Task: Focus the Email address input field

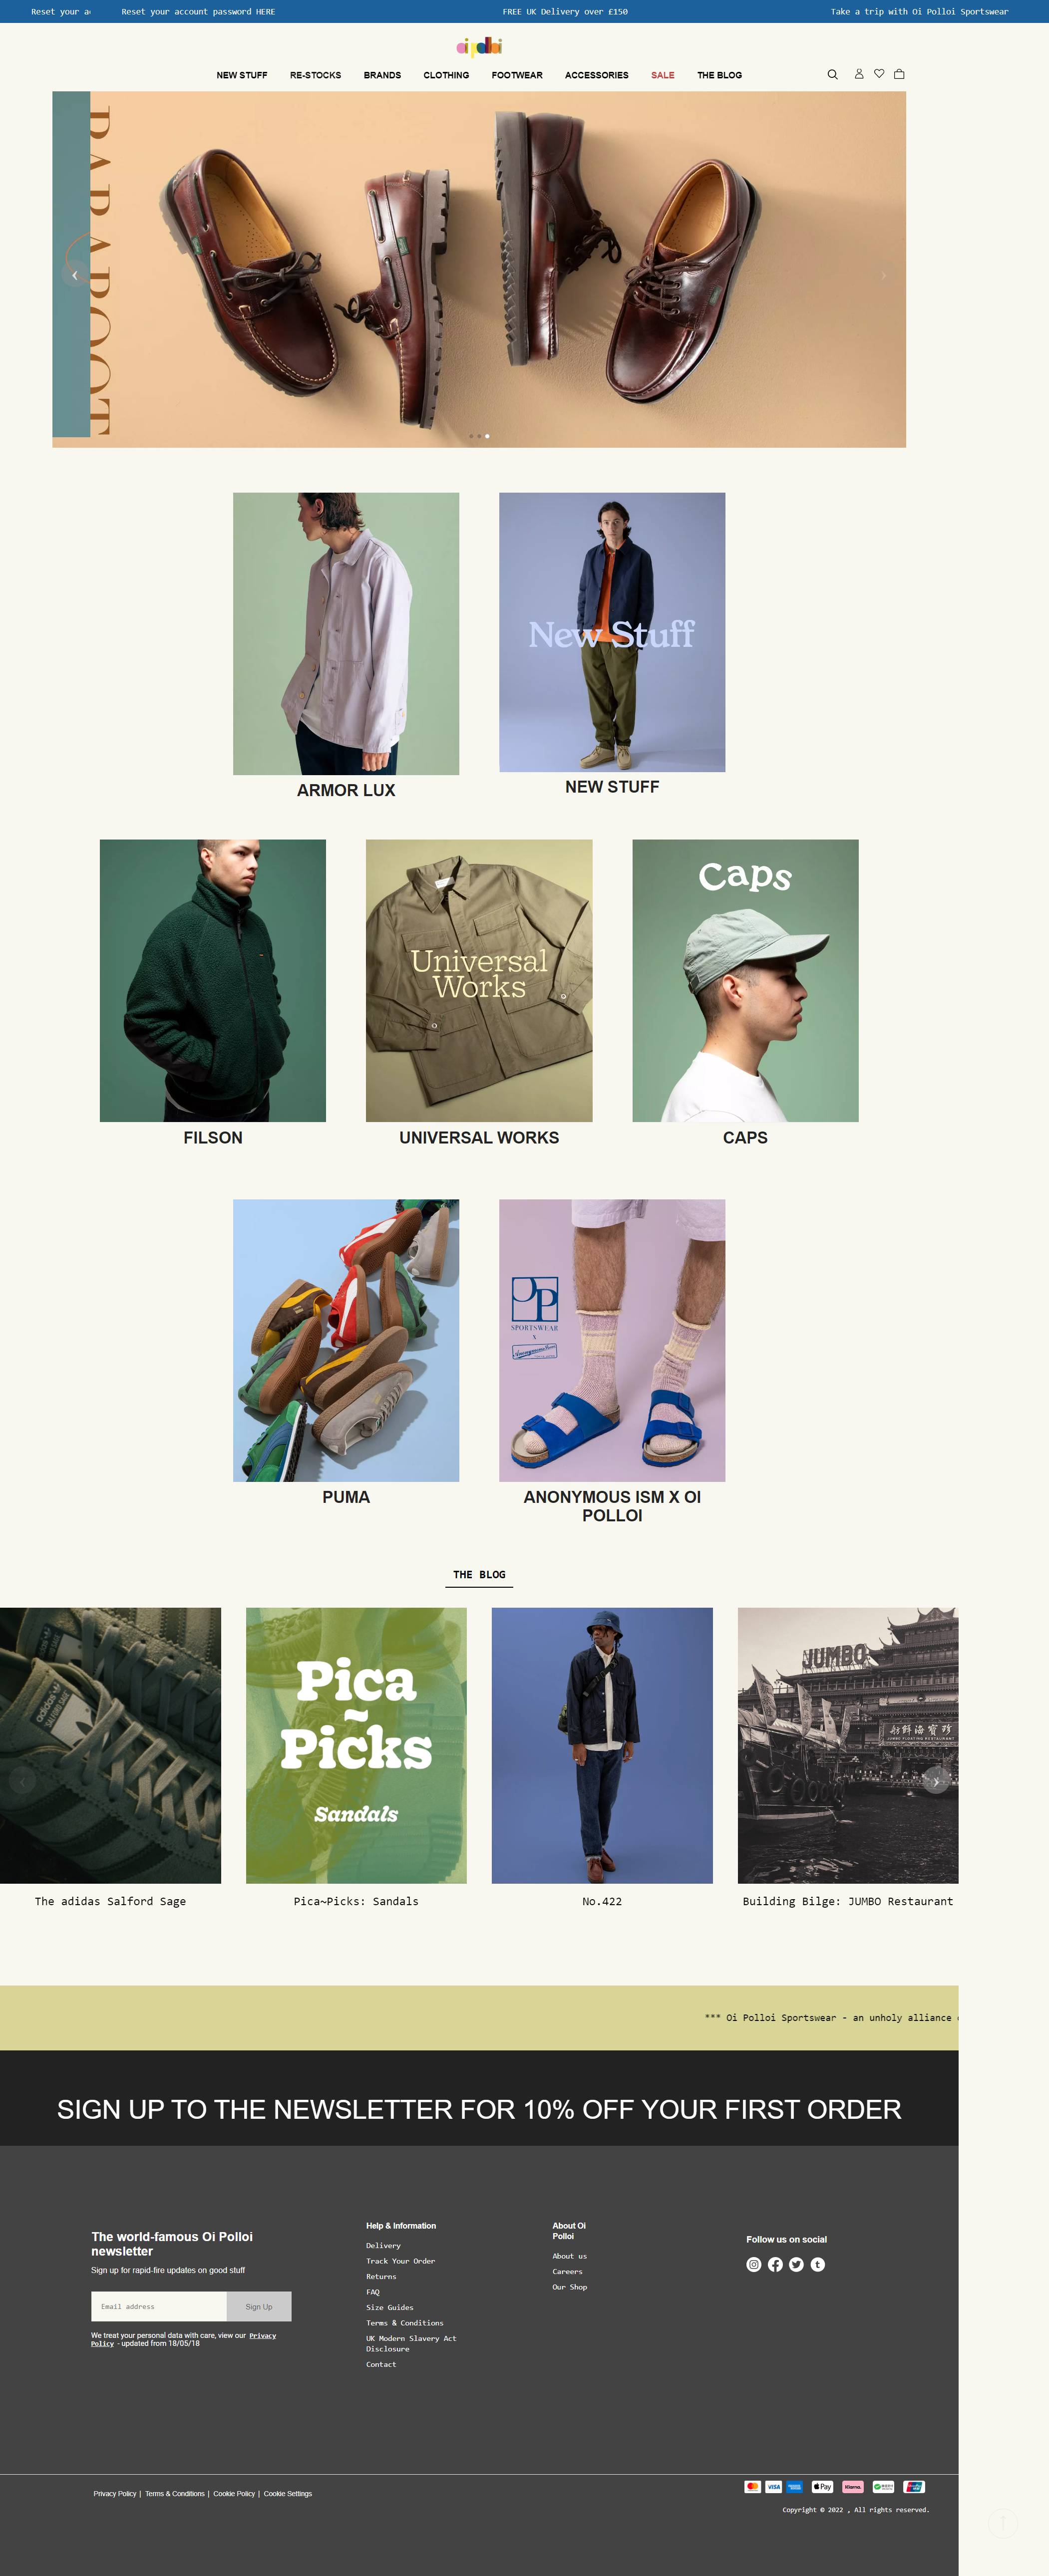Action: (x=159, y=2306)
